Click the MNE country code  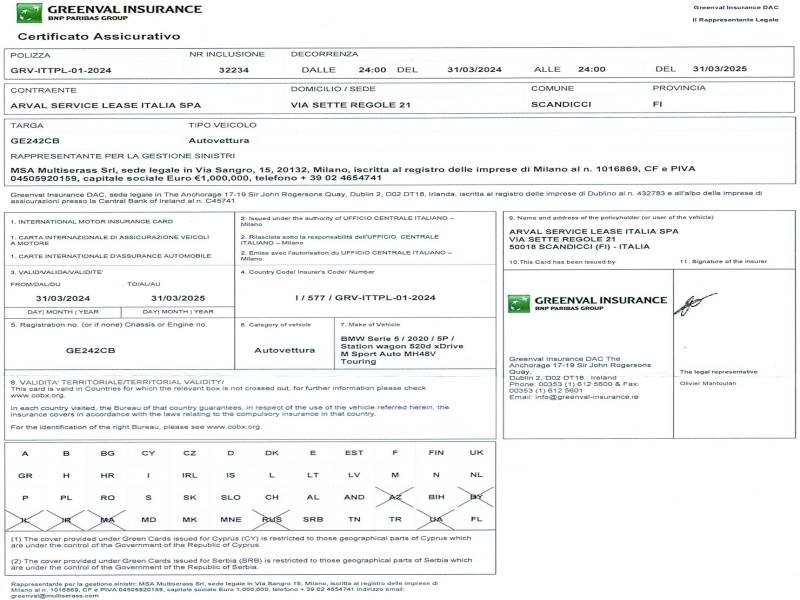click(x=231, y=519)
